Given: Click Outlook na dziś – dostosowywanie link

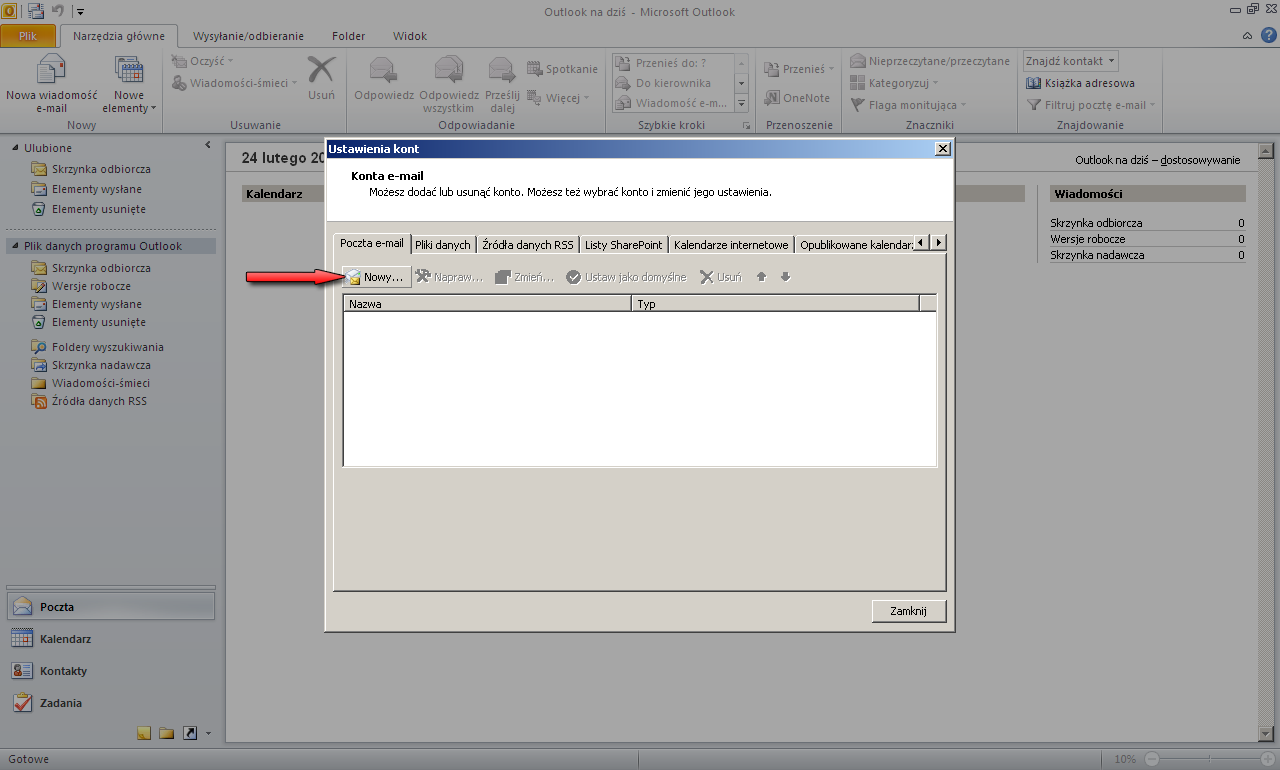Looking at the screenshot, I should click(1157, 160).
